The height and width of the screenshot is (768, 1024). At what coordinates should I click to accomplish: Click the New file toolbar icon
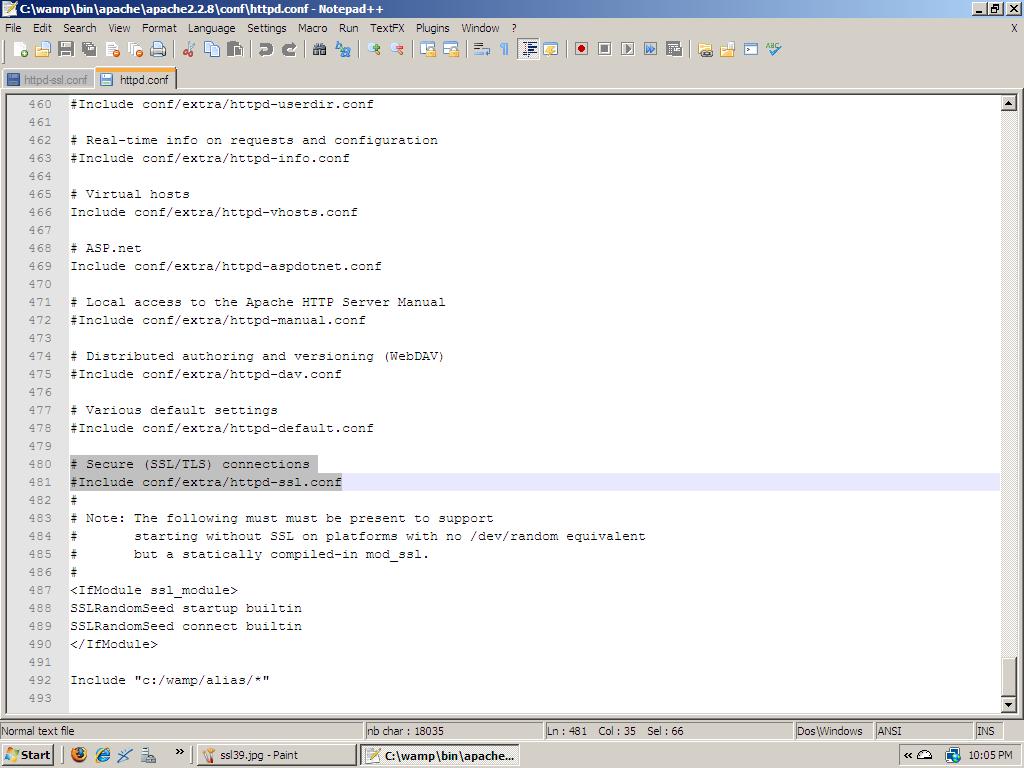[x=20, y=49]
